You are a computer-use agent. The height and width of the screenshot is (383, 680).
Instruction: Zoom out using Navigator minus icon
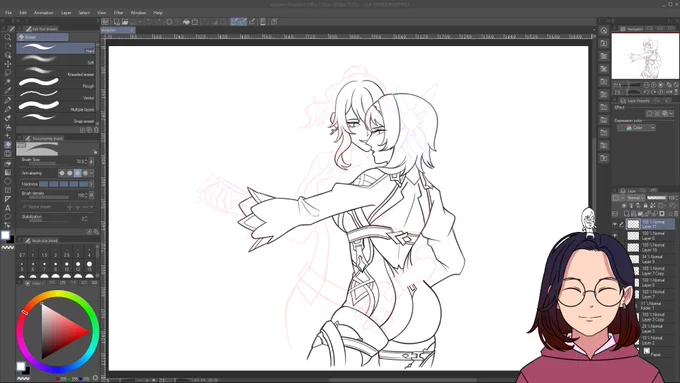pyautogui.click(x=646, y=85)
